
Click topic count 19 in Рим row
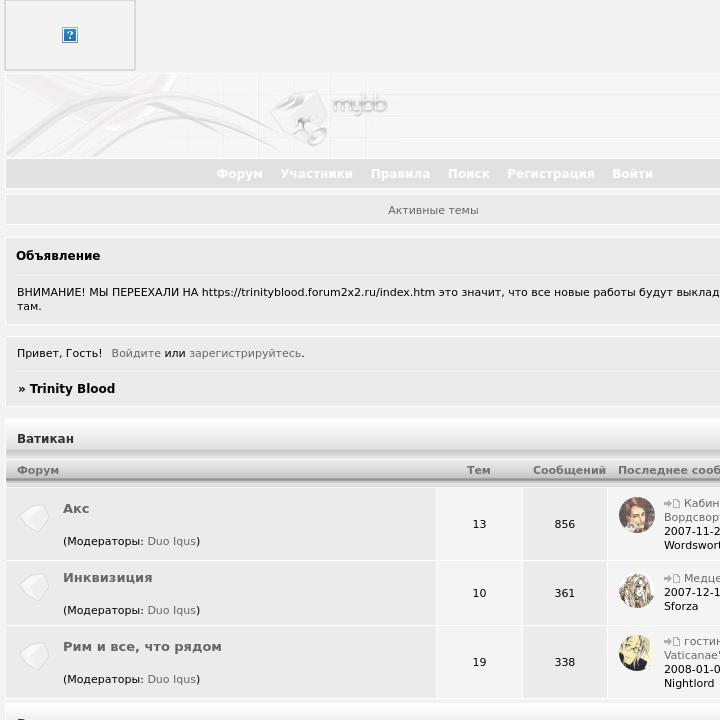(x=479, y=662)
